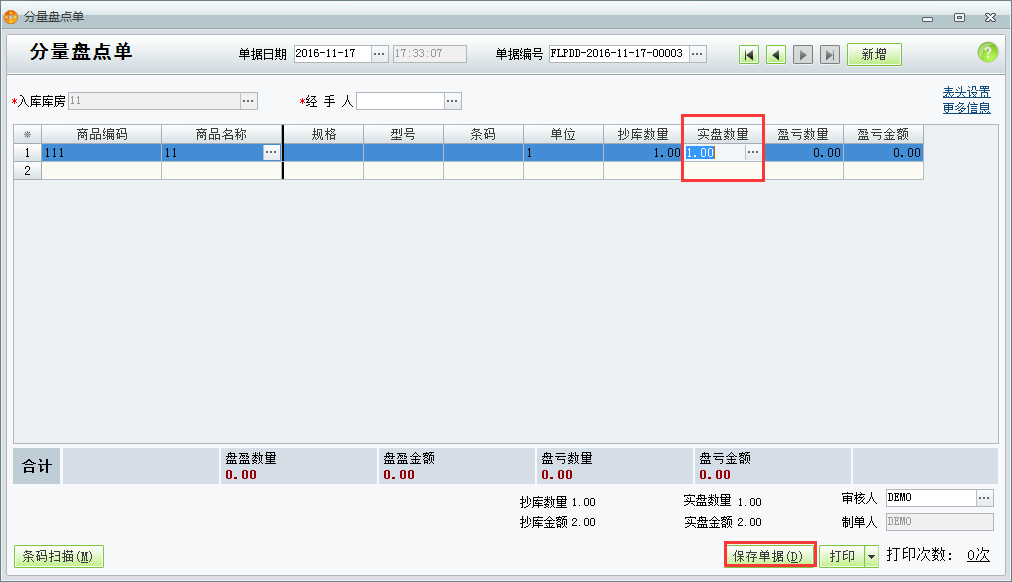
Task: Print using the 打印 button
Action: pyautogui.click(x=843, y=557)
